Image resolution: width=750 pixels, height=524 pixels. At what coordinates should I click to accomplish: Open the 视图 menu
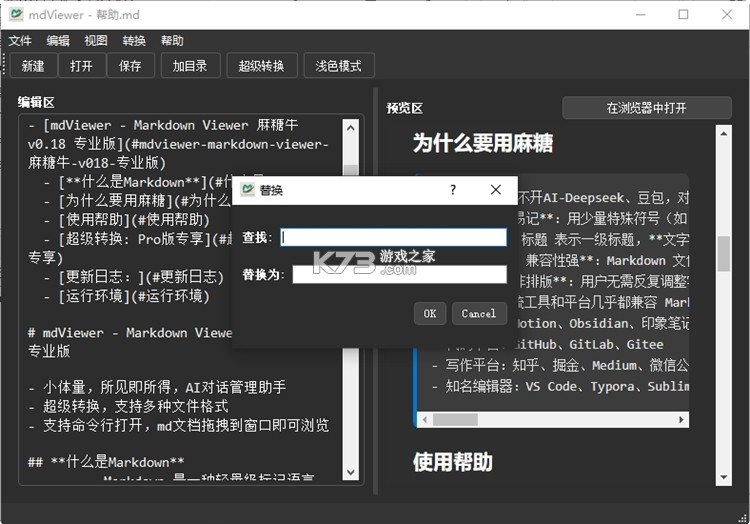coord(96,41)
